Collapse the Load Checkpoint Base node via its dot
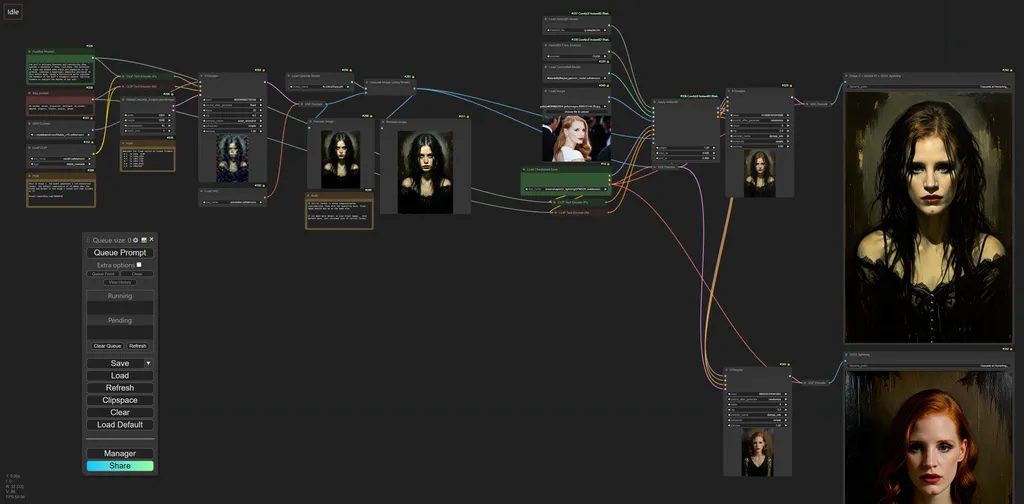 [x=524, y=169]
